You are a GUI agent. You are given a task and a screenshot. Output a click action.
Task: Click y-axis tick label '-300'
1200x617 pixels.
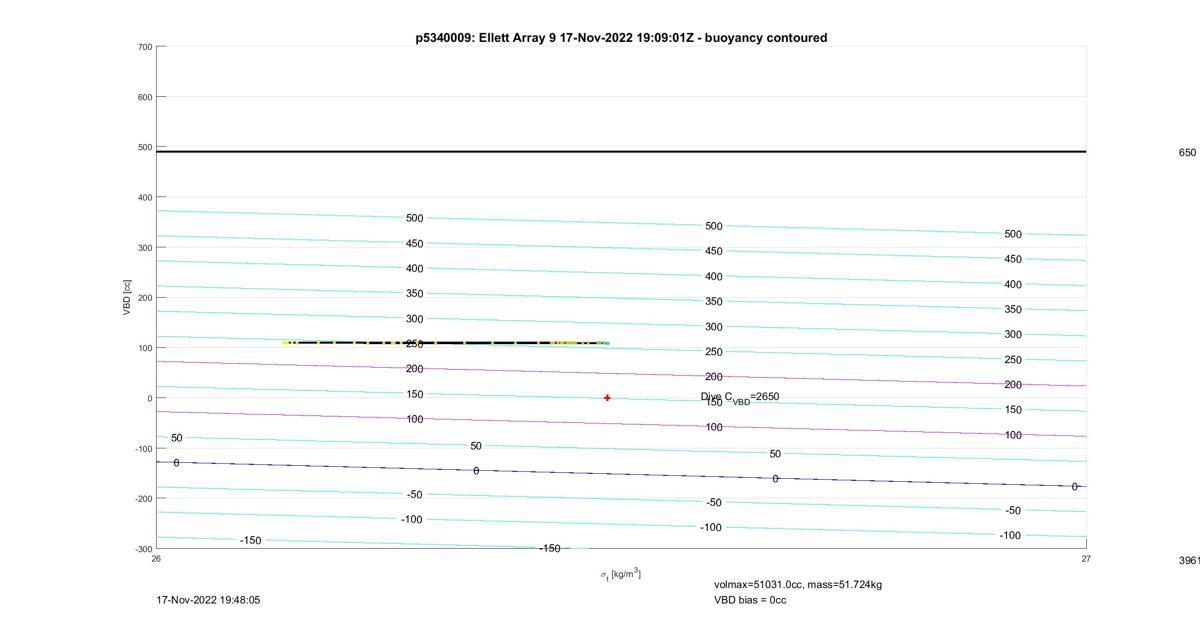click(143, 549)
